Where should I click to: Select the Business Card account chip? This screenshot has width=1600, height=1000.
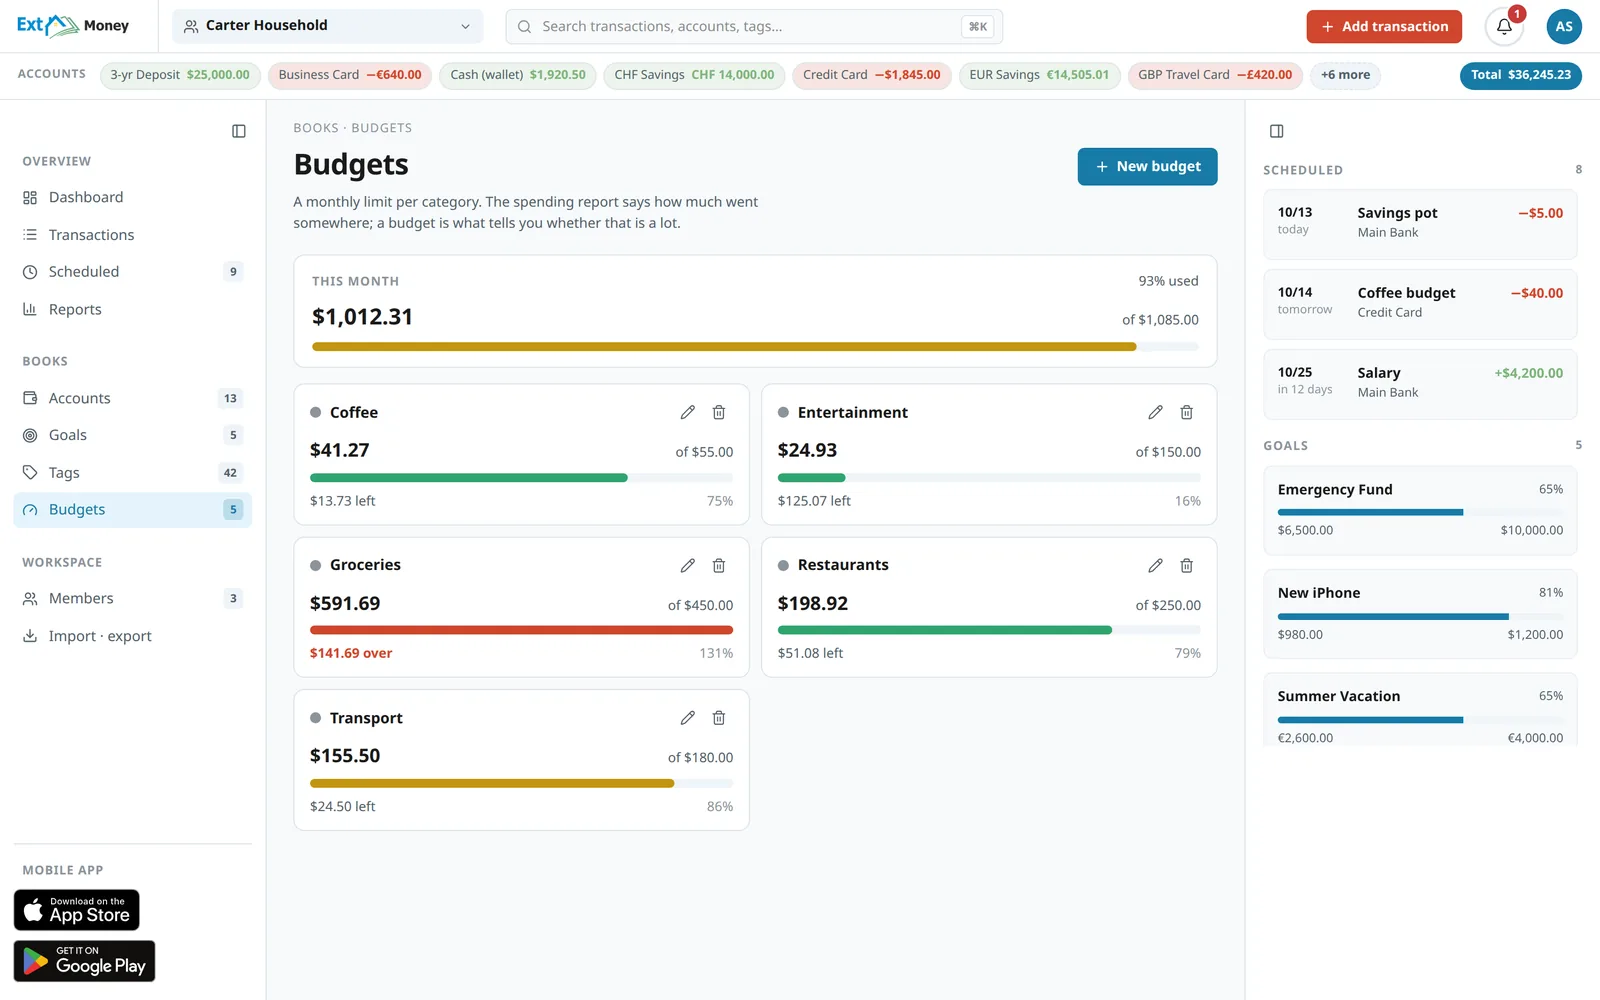(350, 75)
